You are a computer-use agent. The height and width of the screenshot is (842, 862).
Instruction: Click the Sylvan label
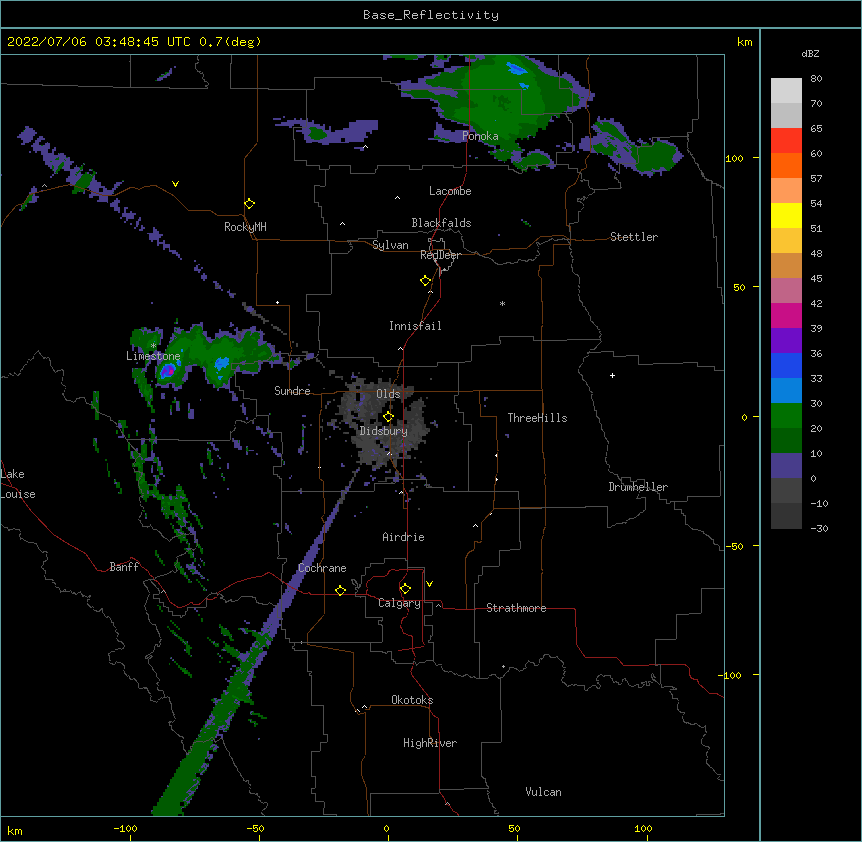coord(390,245)
